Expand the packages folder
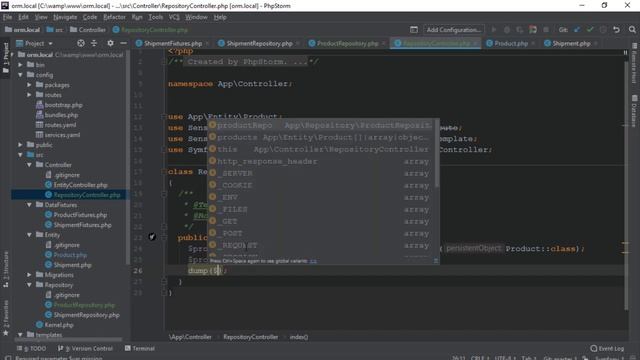The height and width of the screenshot is (360, 640). coord(29,85)
